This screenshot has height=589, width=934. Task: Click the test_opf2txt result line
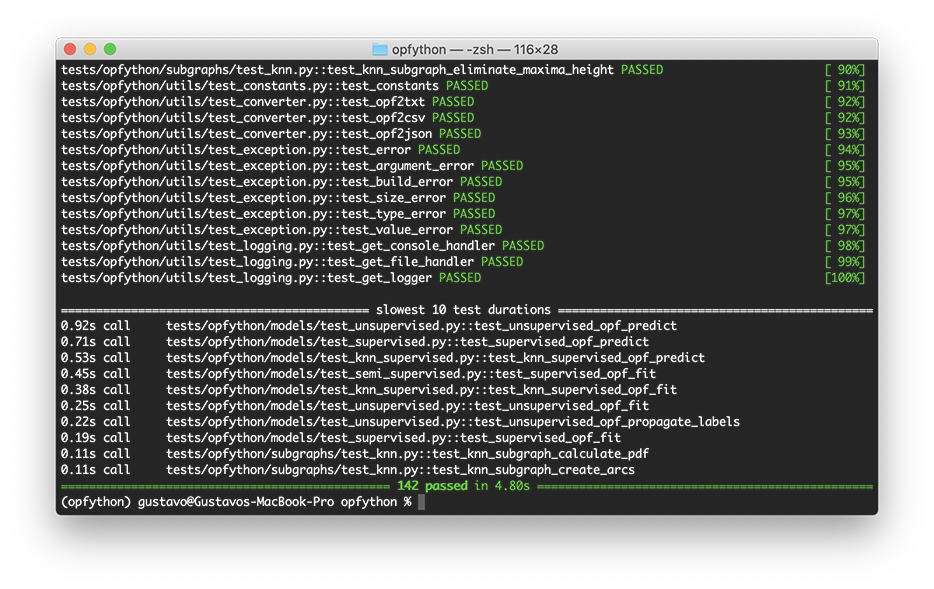tap(267, 102)
